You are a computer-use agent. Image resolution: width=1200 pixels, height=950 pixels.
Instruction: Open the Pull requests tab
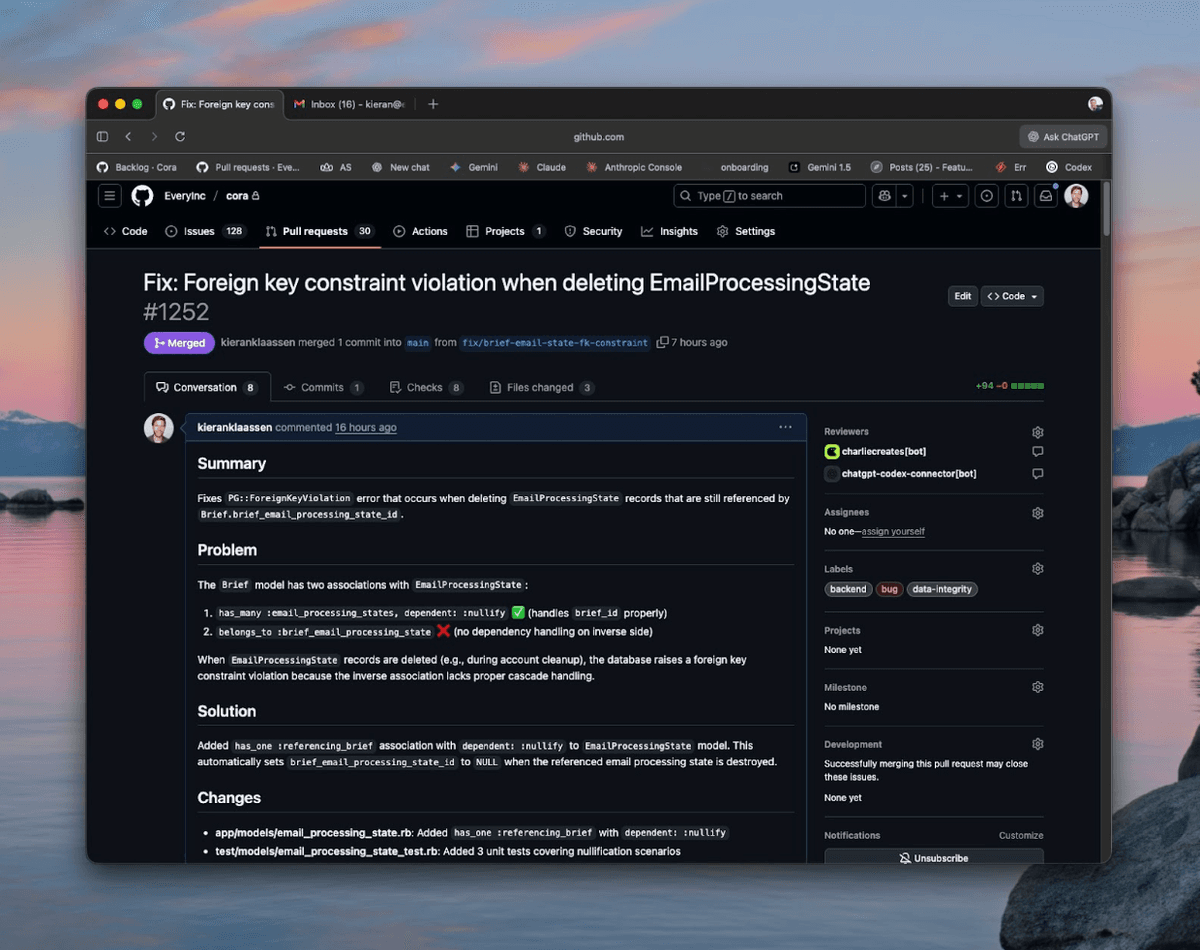click(320, 231)
